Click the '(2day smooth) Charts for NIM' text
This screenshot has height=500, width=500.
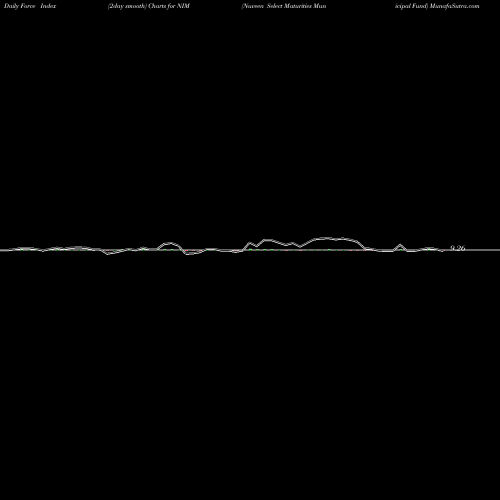[149, 6]
